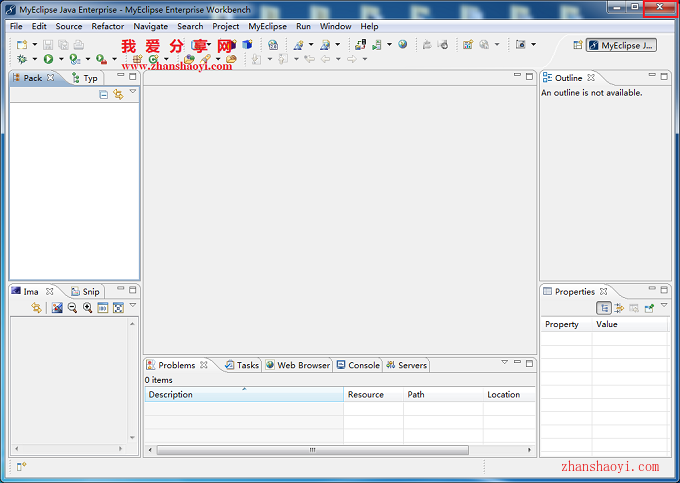680x483 pixels.
Task: Minimize the Properties view
Action: pyautogui.click(x=652, y=288)
